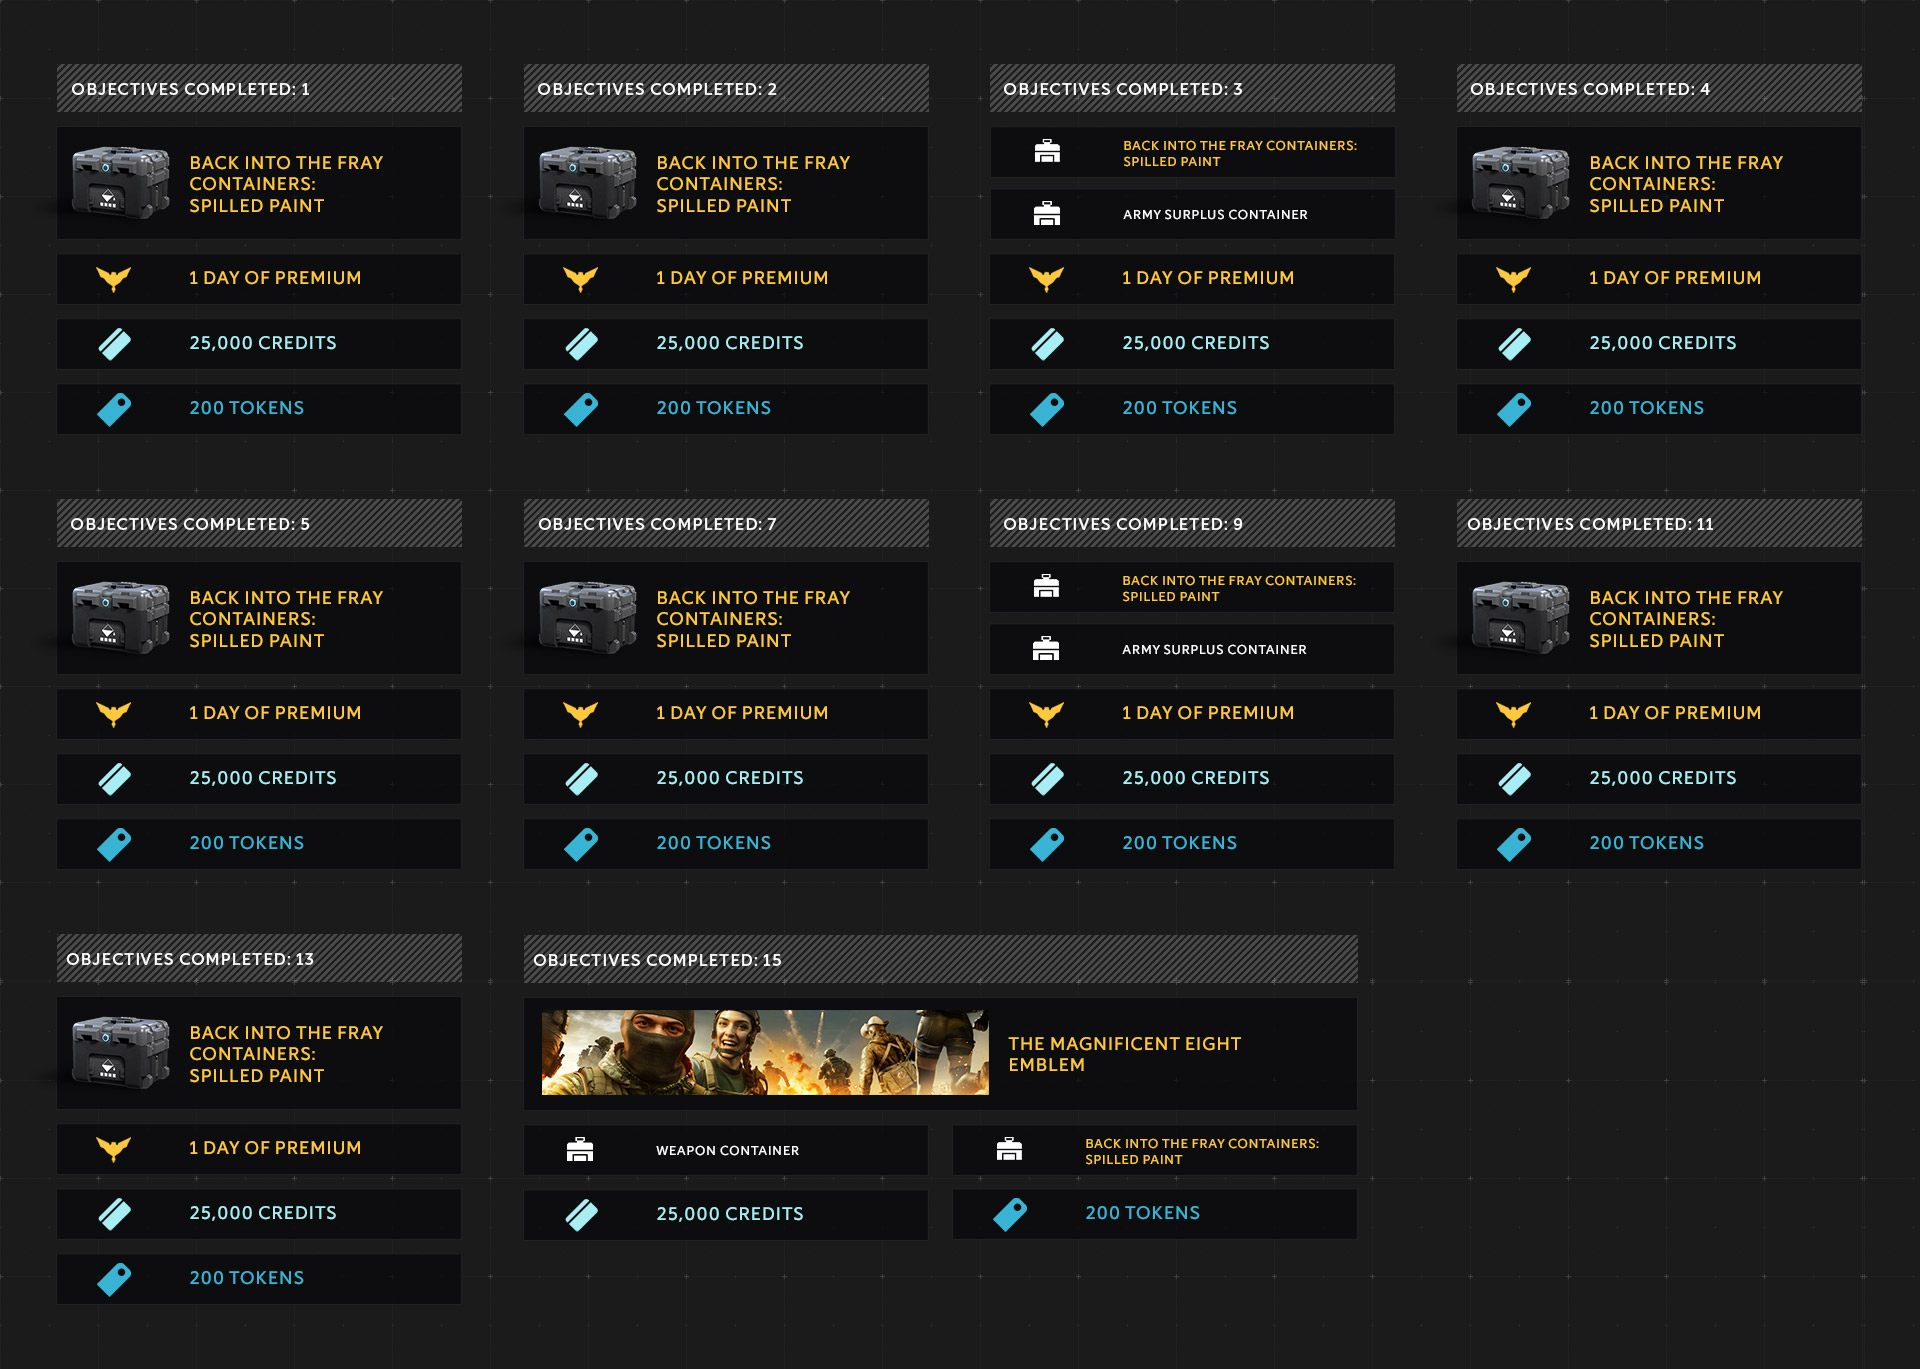Click the token tag icon under Objectives Completed: 4
The image size is (1920, 1369).
[x=1514, y=409]
